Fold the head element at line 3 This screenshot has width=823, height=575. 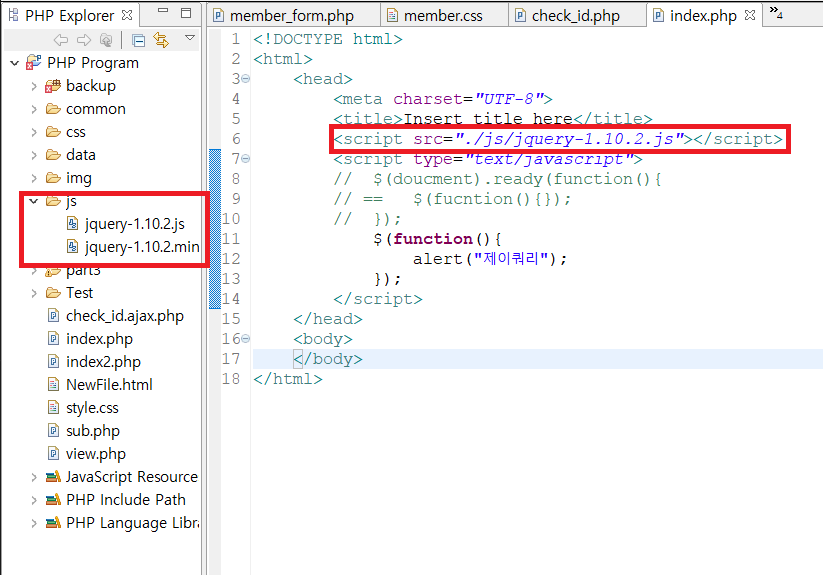(245, 79)
